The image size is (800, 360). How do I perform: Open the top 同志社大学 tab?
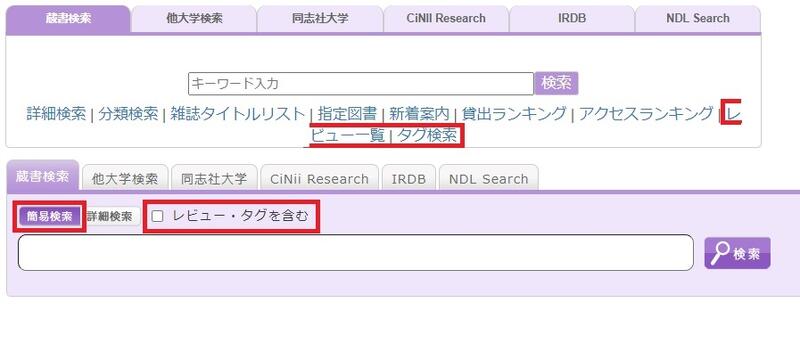[x=320, y=19]
